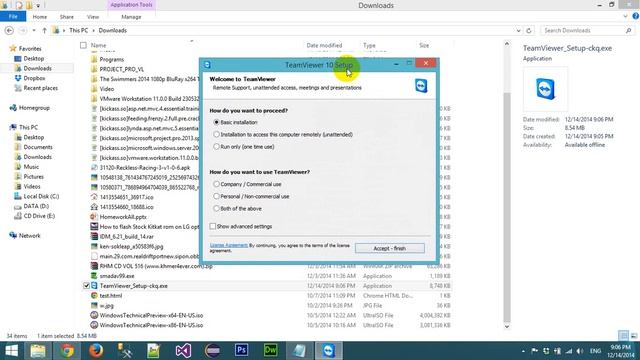Launch Firefox from the taskbar
The width and height of the screenshot is (640, 360).
tap(96, 351)
